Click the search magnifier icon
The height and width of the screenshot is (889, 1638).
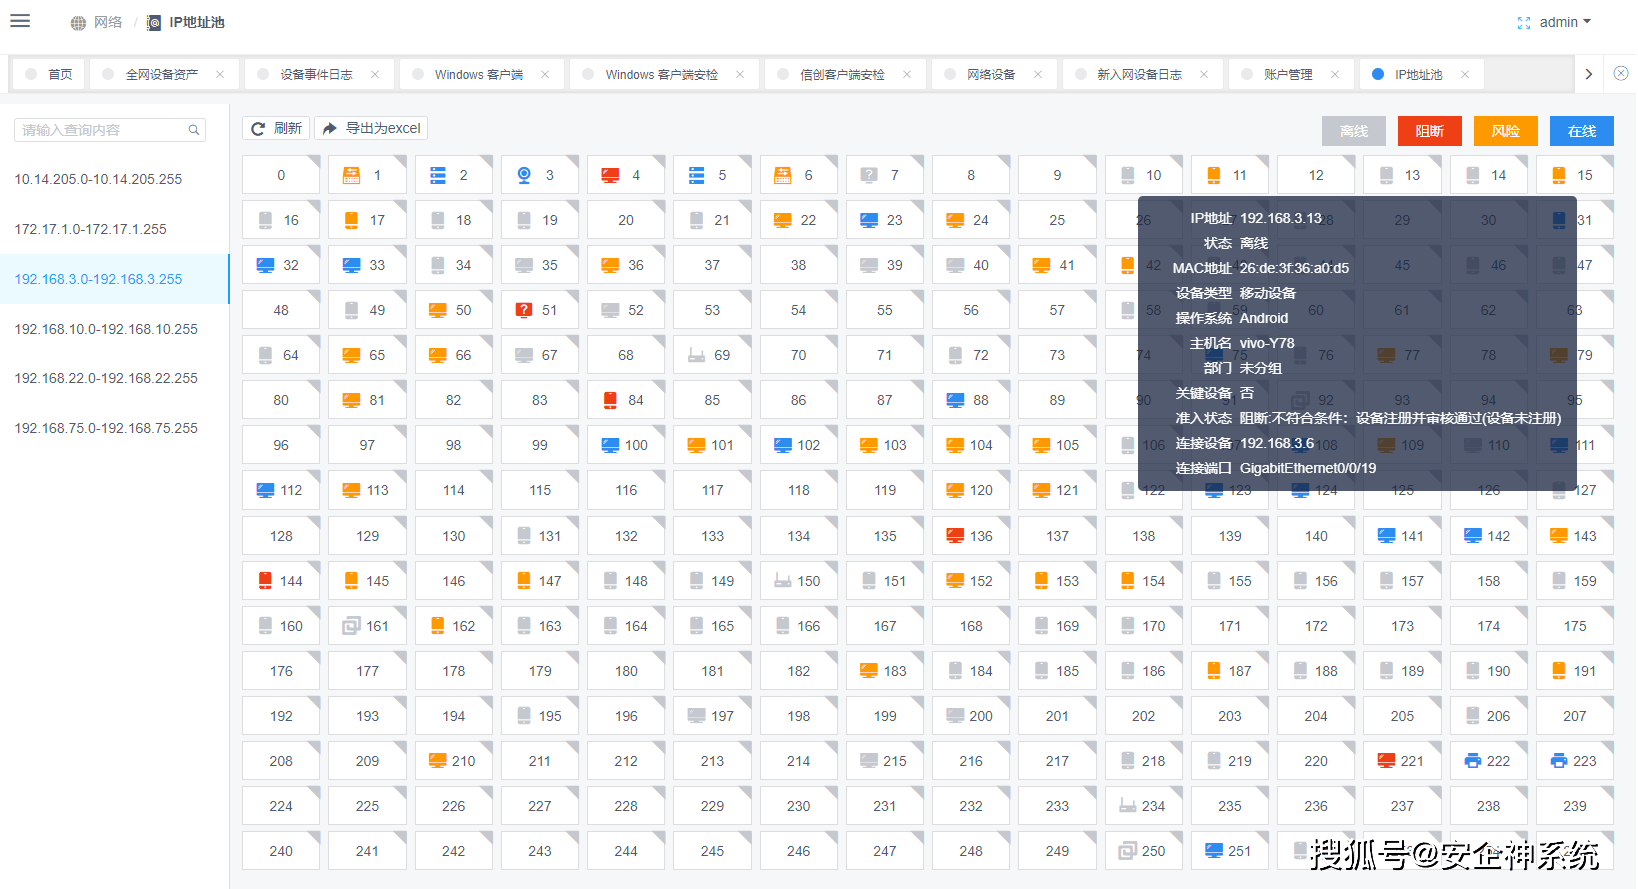(x=194, y=130)
